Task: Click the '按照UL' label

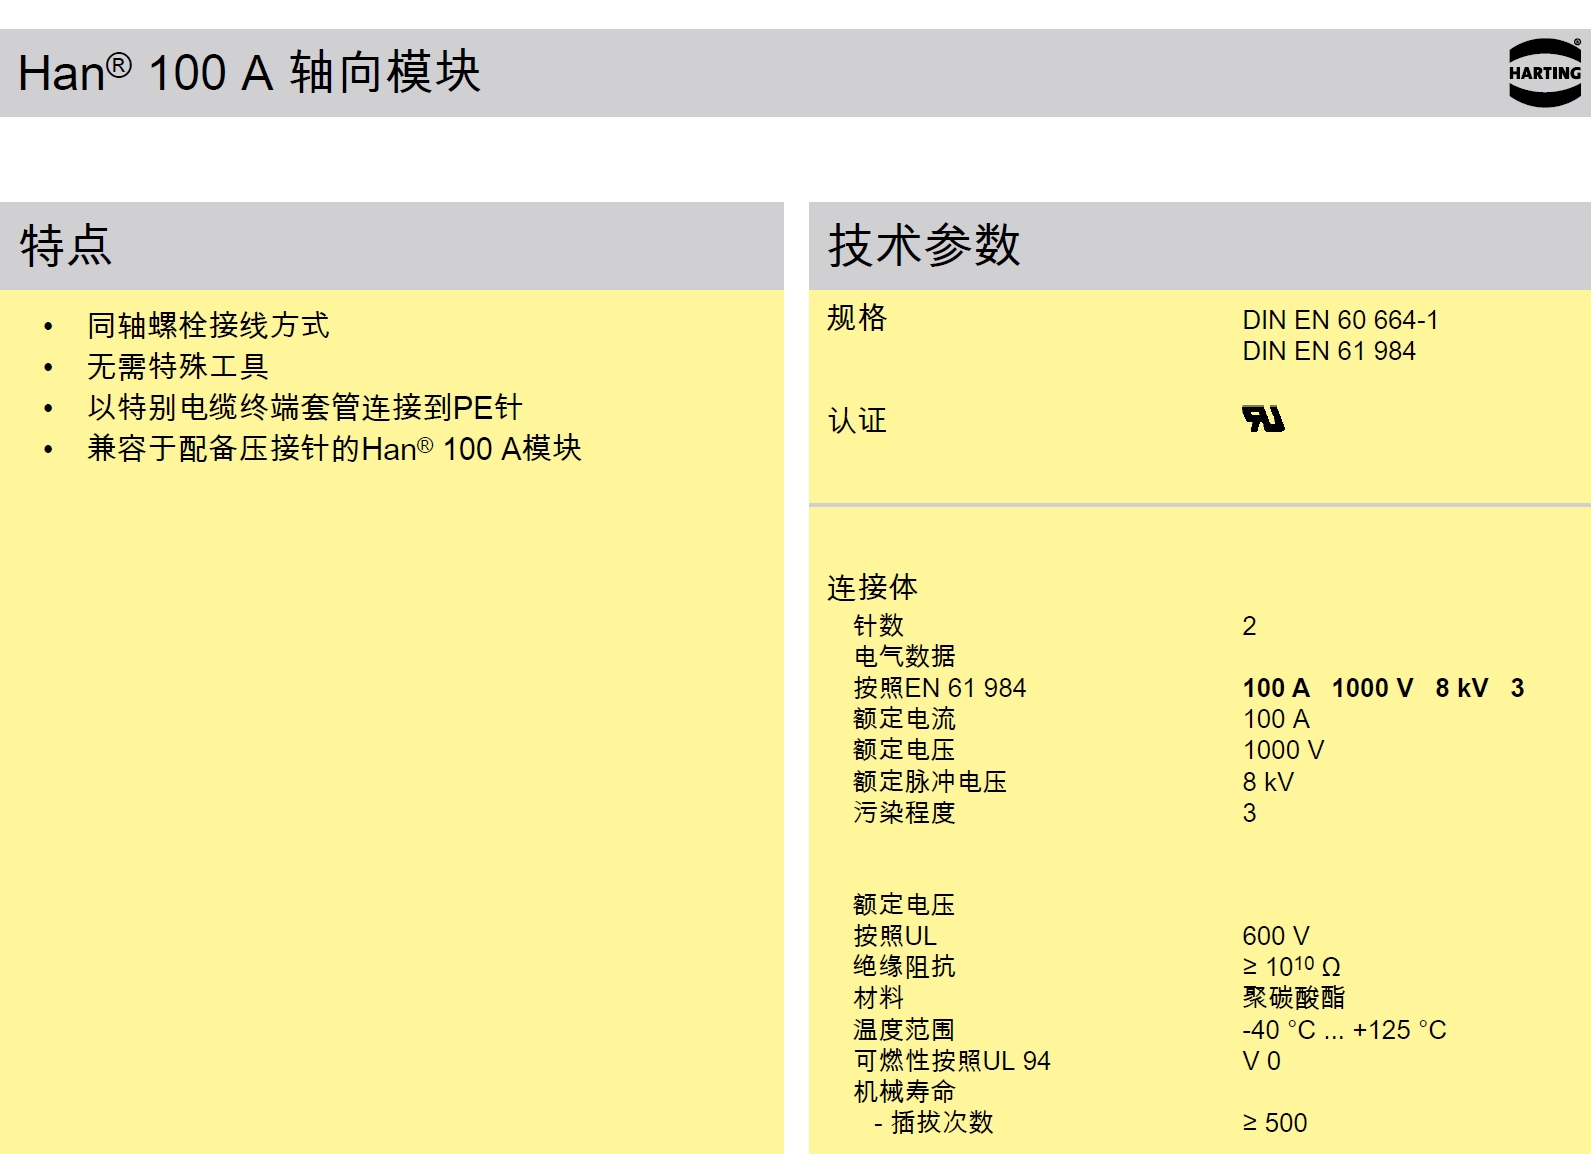Action: pos(895,936)
